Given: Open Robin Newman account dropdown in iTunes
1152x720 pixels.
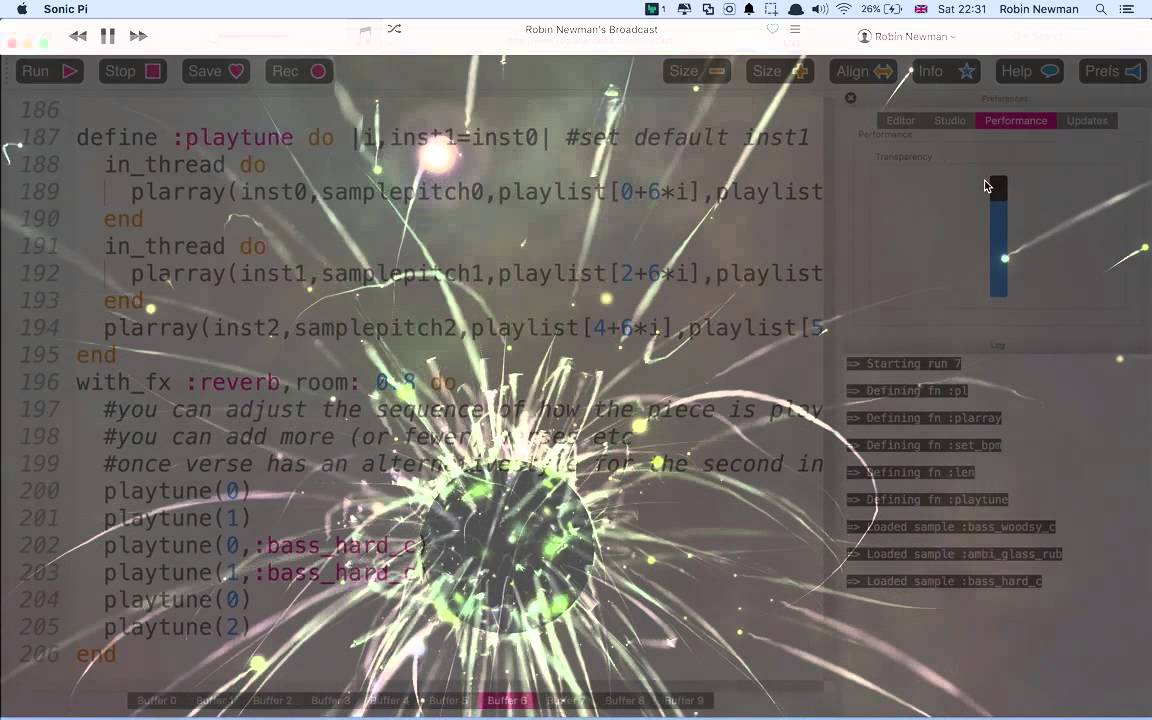Looking at the screenshot, I should point(907,36).
